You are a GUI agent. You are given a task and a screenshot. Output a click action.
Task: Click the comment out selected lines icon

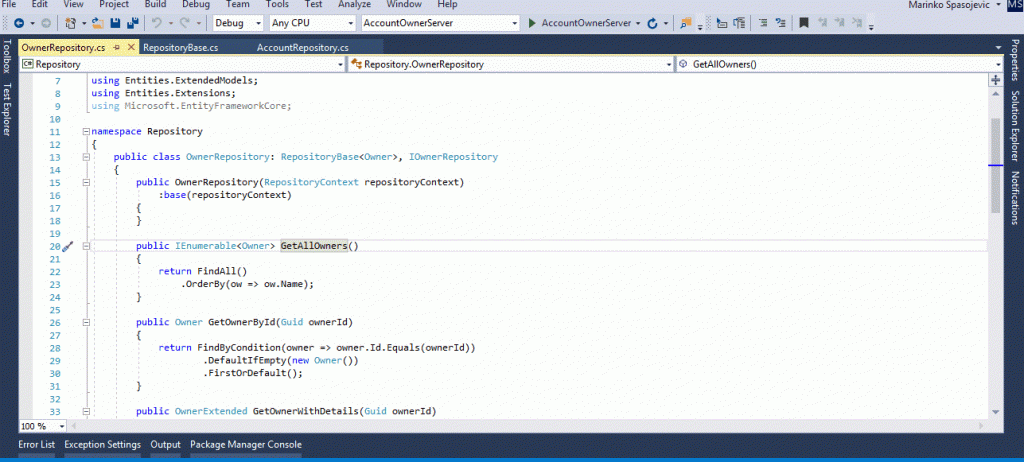pos(761,22)
